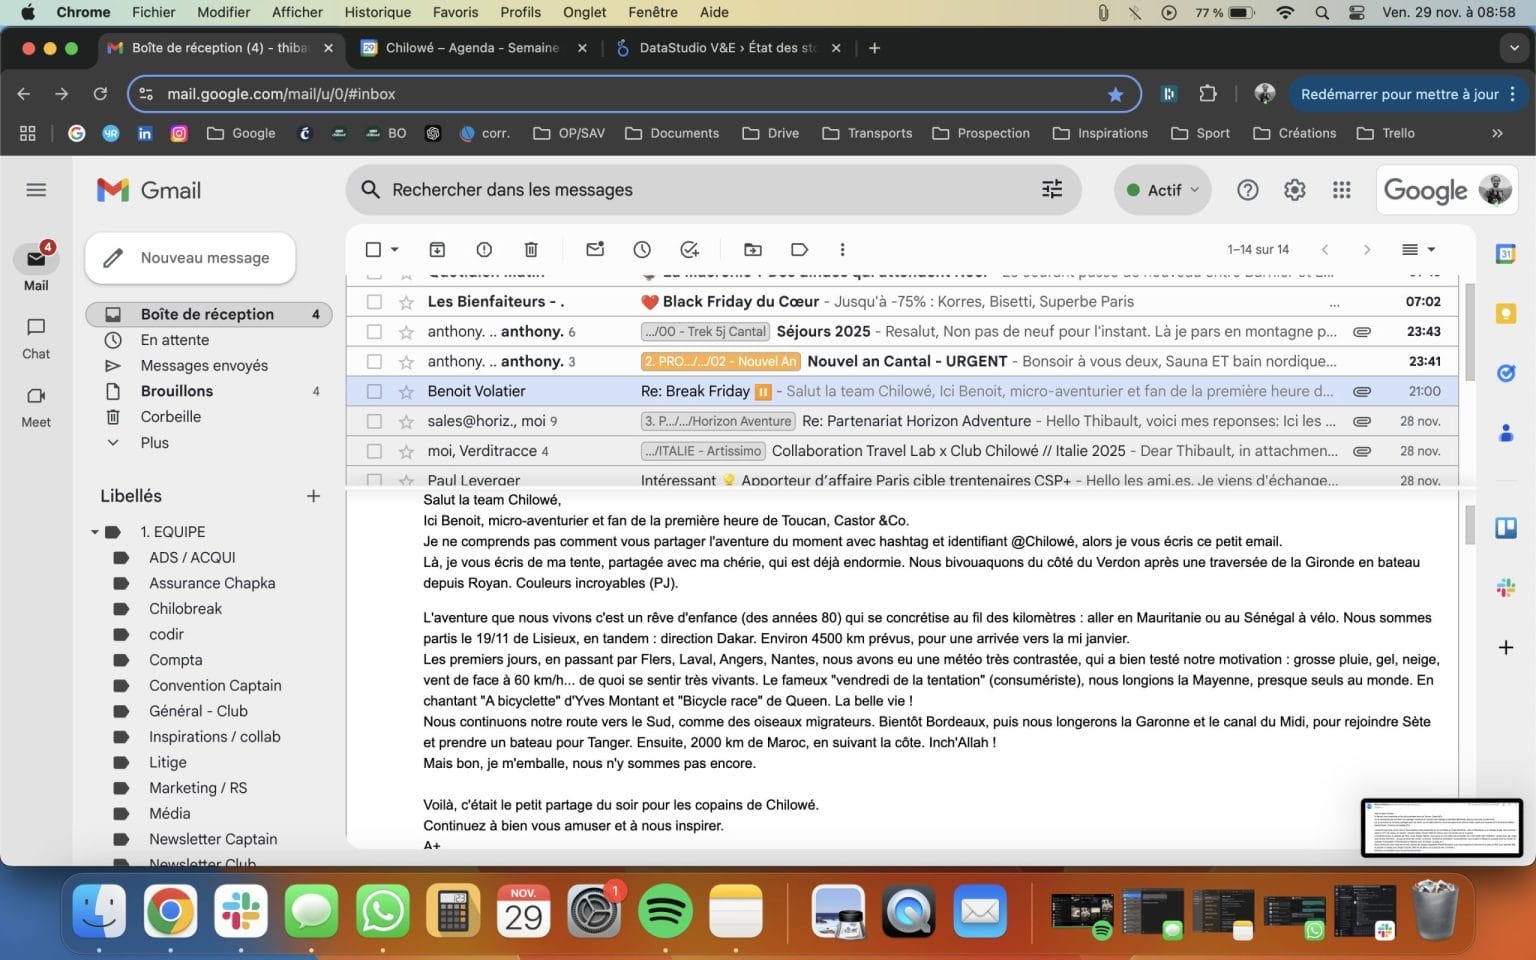Get more add-ons plus icon
The image size is (1536, 960).
point(1505,648)
